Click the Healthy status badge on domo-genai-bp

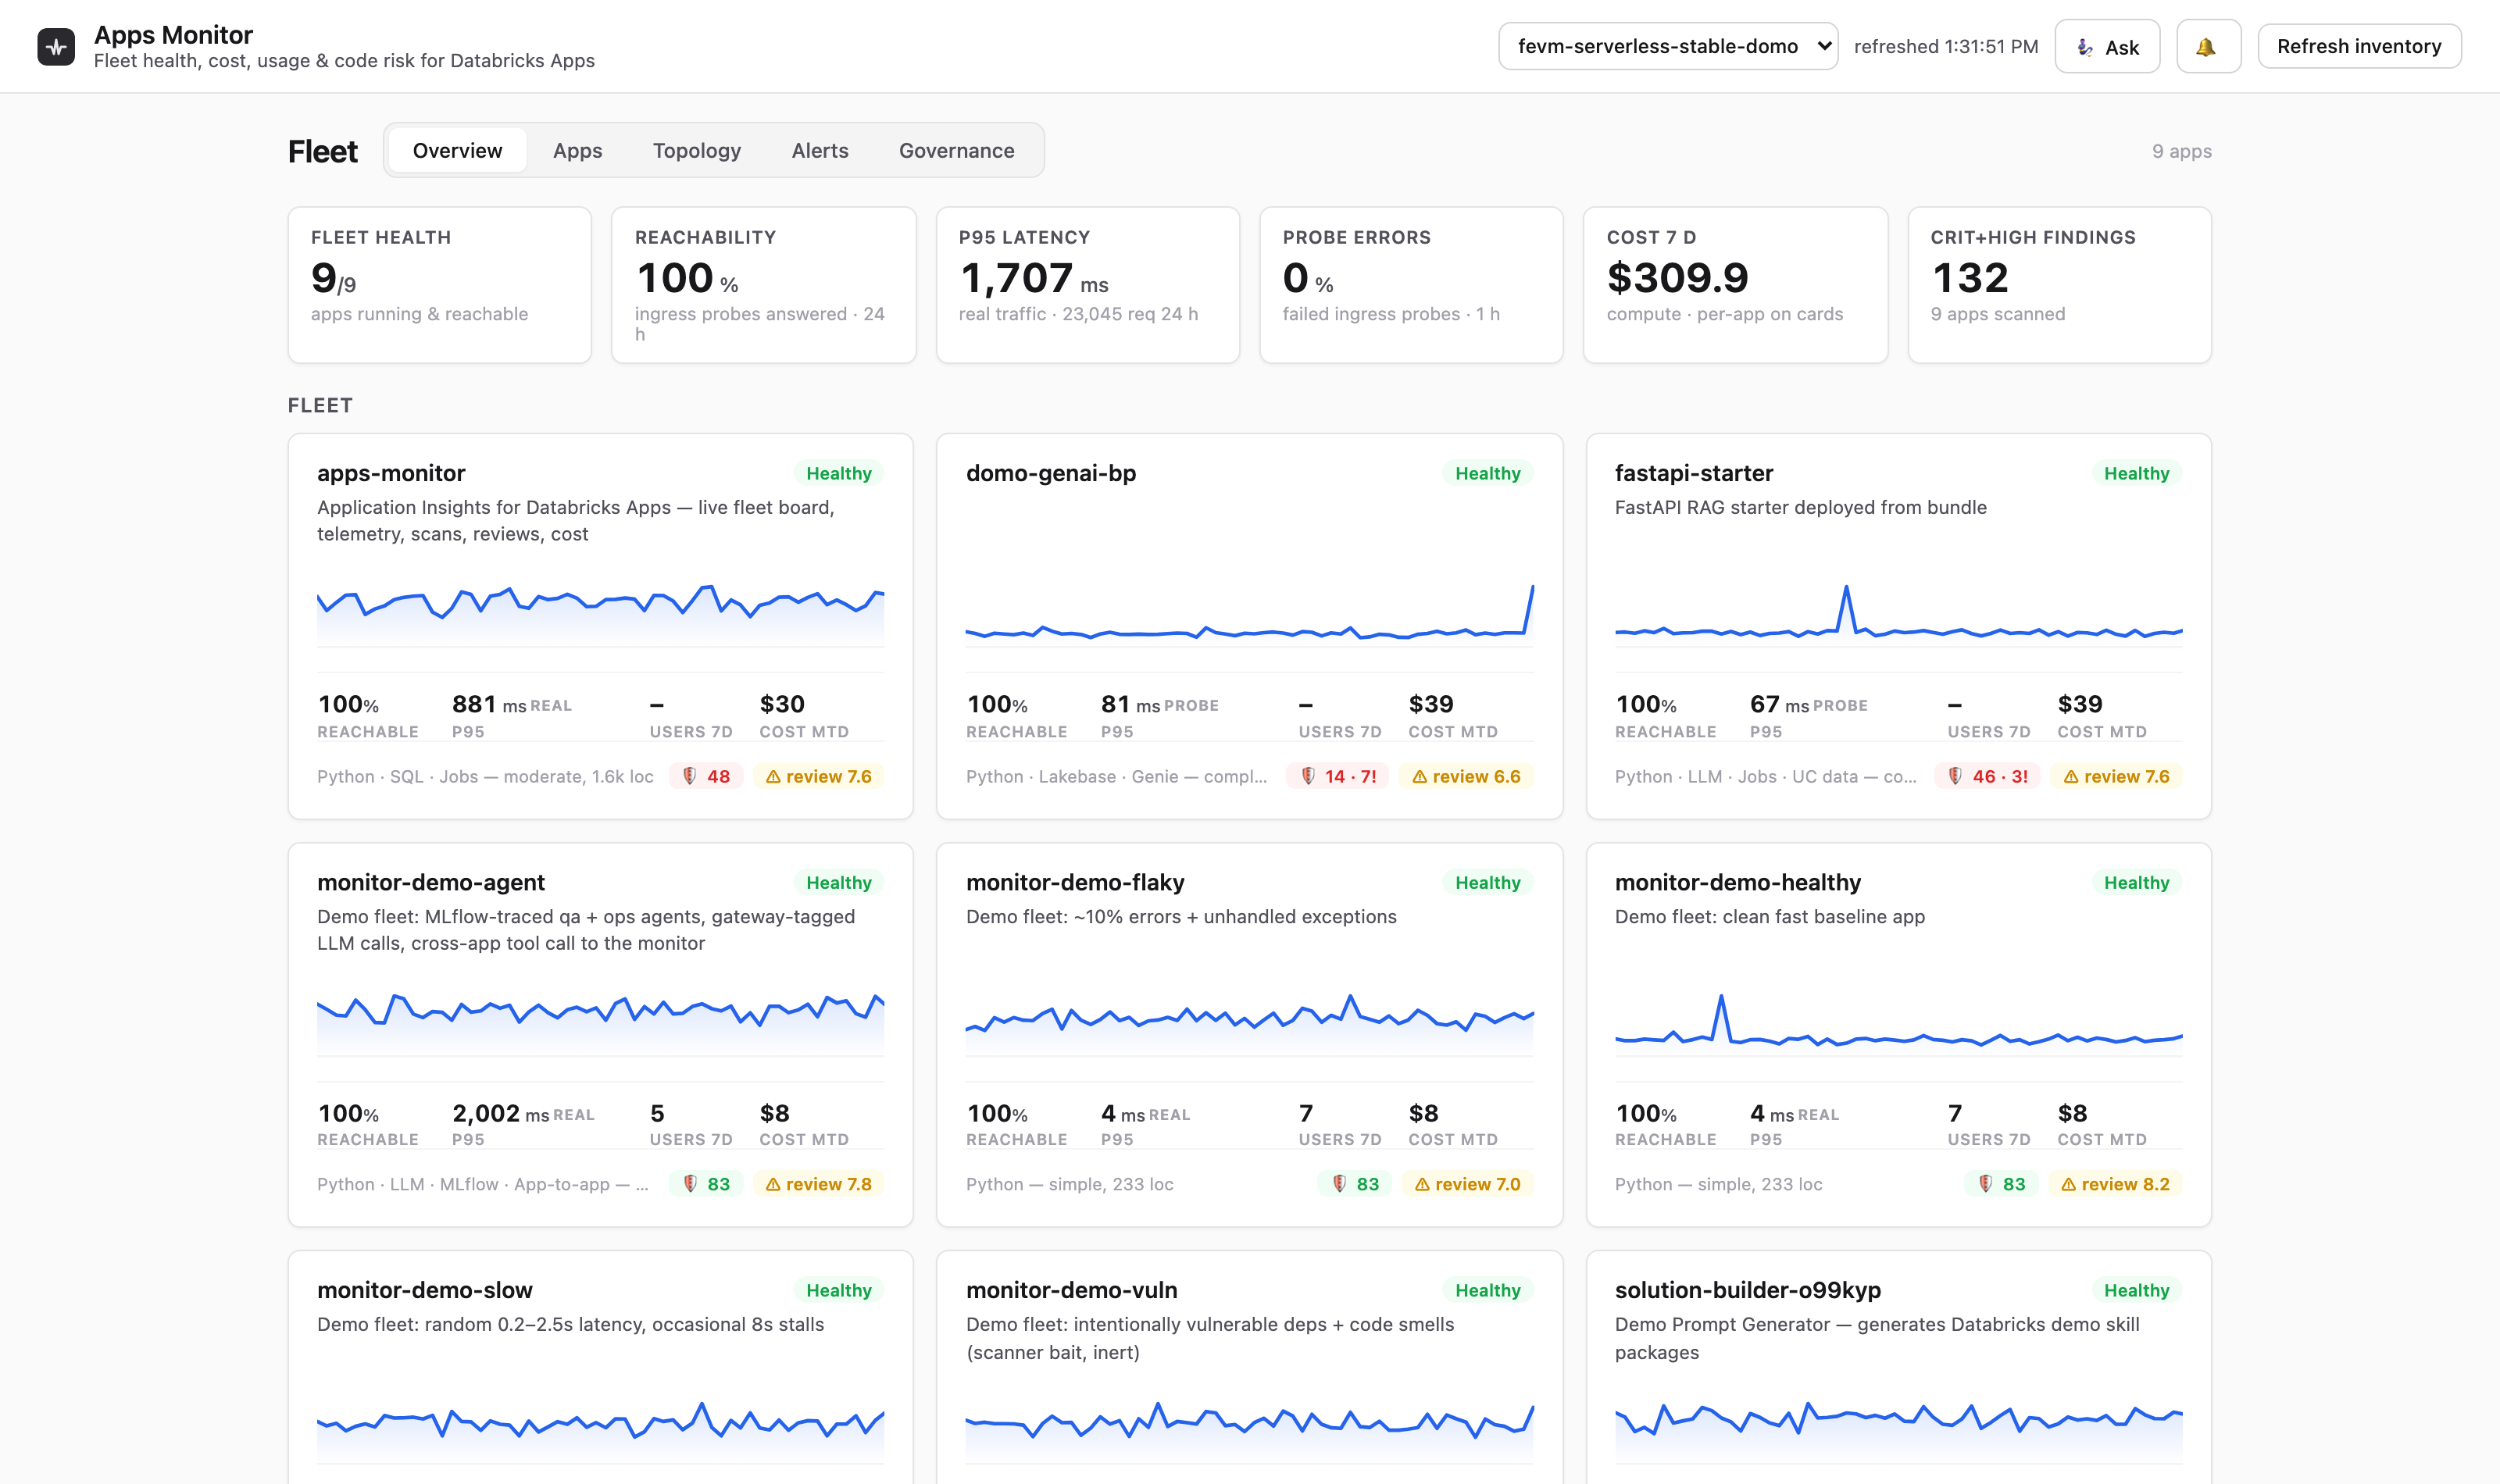(1488, 473)
